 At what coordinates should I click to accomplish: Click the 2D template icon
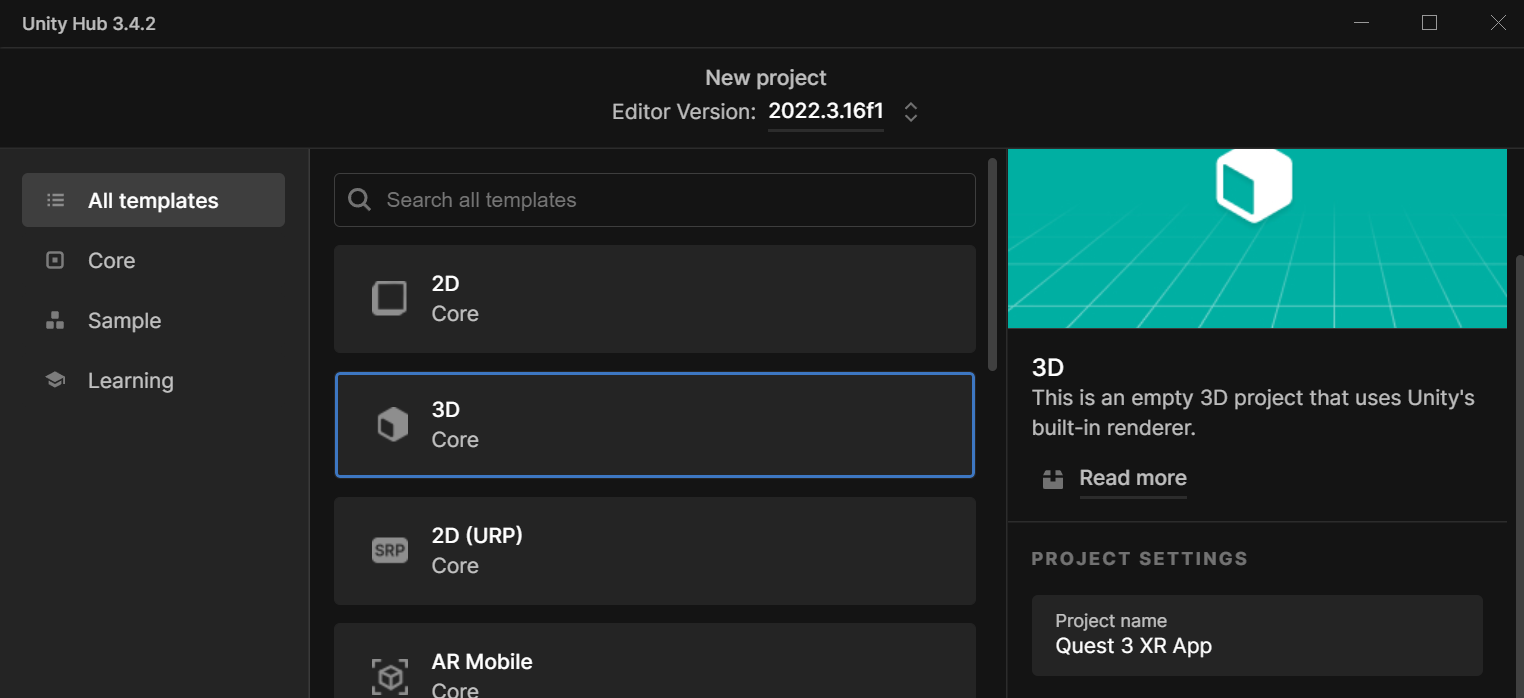tap(390, 298)
